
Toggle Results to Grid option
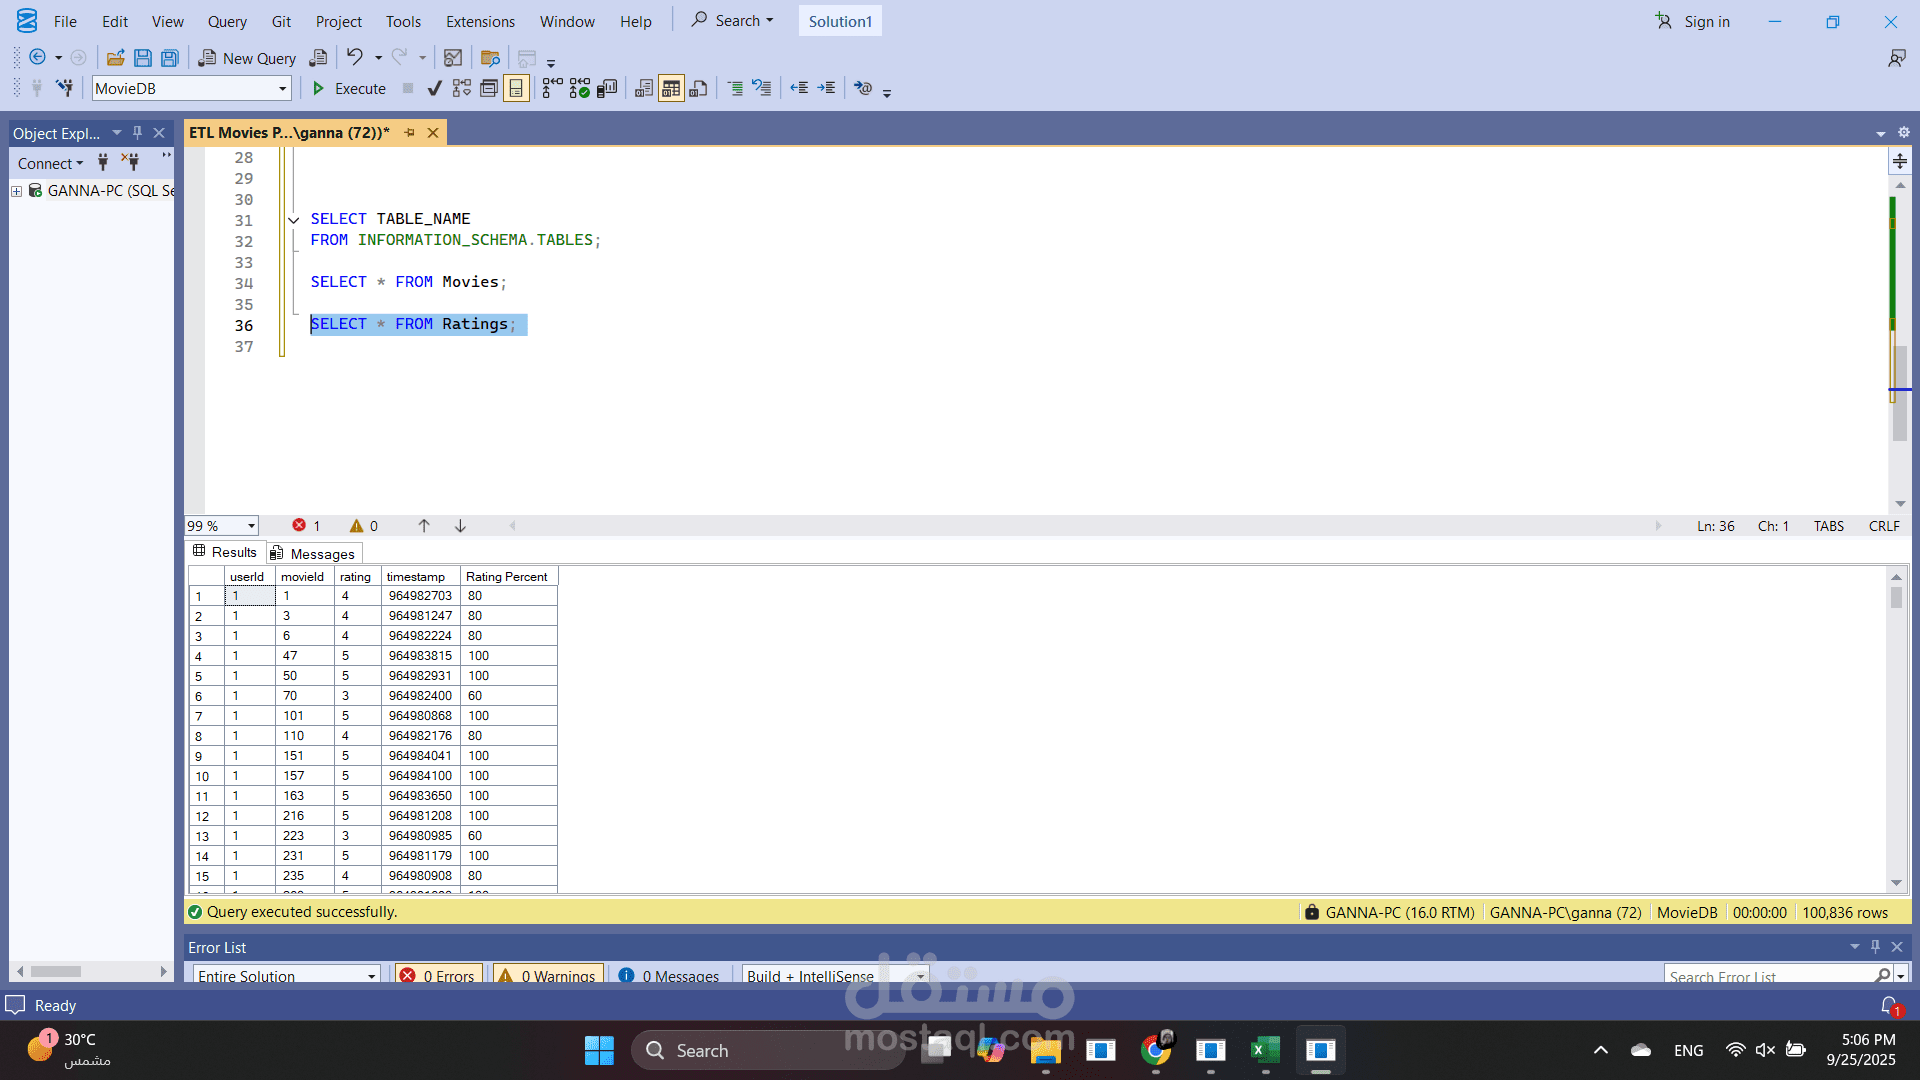pyautogui.click(x=671, y=89)
